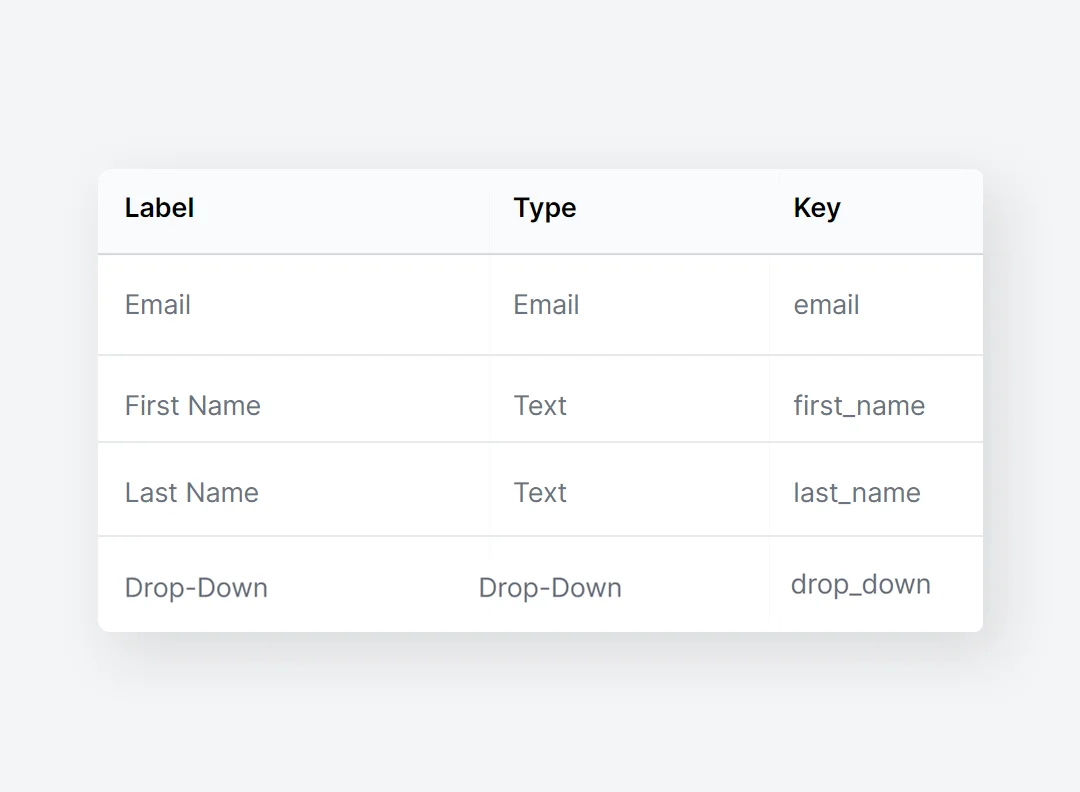Click the first_name key cell

point(859,405)
